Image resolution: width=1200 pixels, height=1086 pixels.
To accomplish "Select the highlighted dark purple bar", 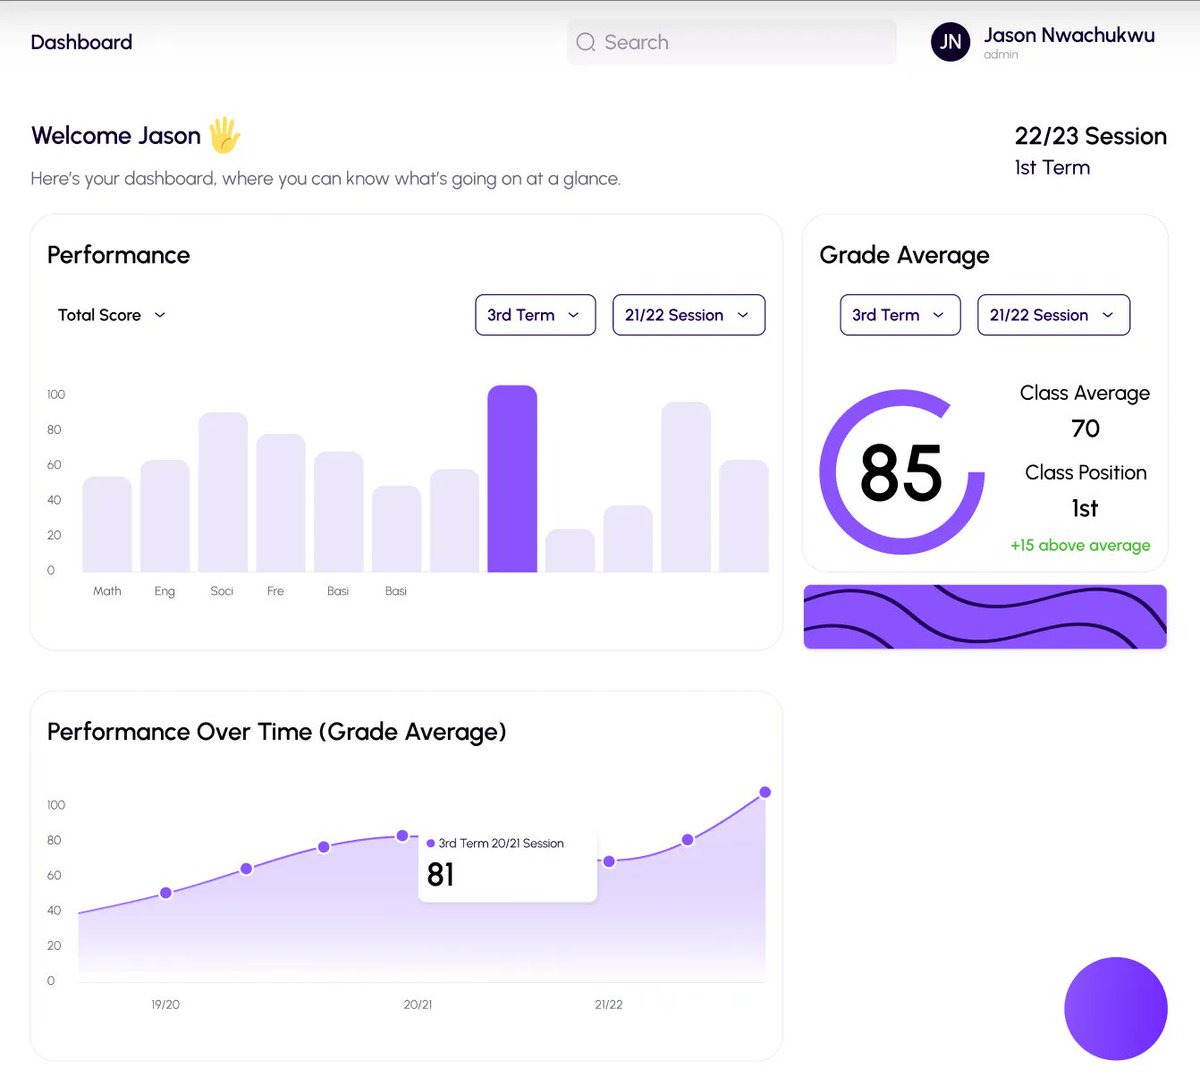I will (x=512, y=479).
